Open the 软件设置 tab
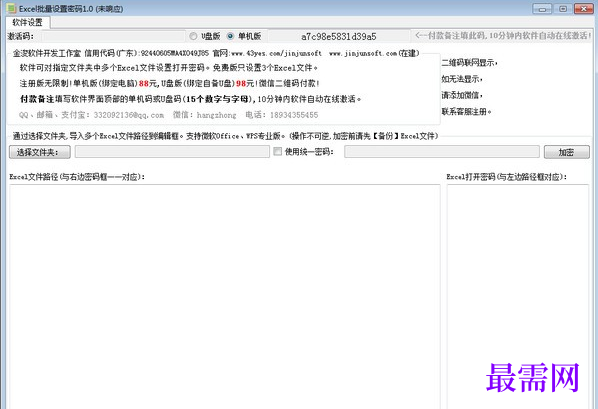The image size is (598, 409). click(x=28, y=22)
